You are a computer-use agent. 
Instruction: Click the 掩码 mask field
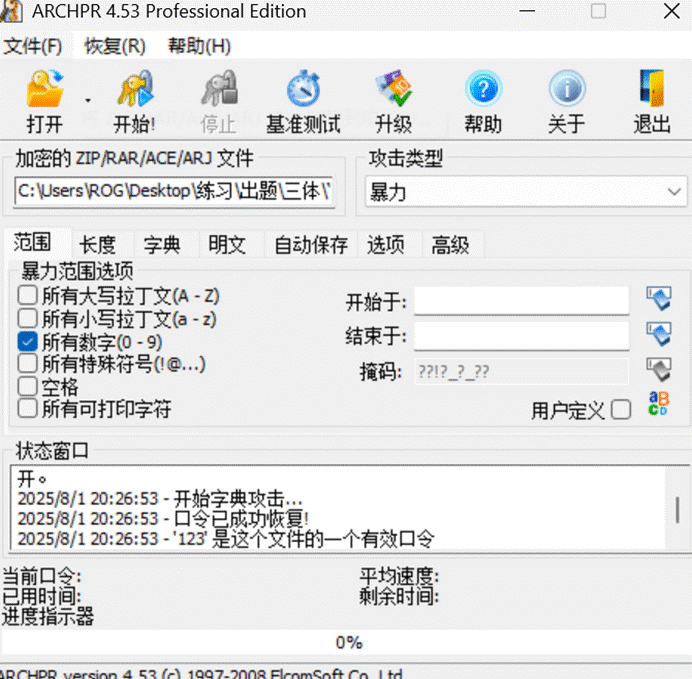click(522, 371)
